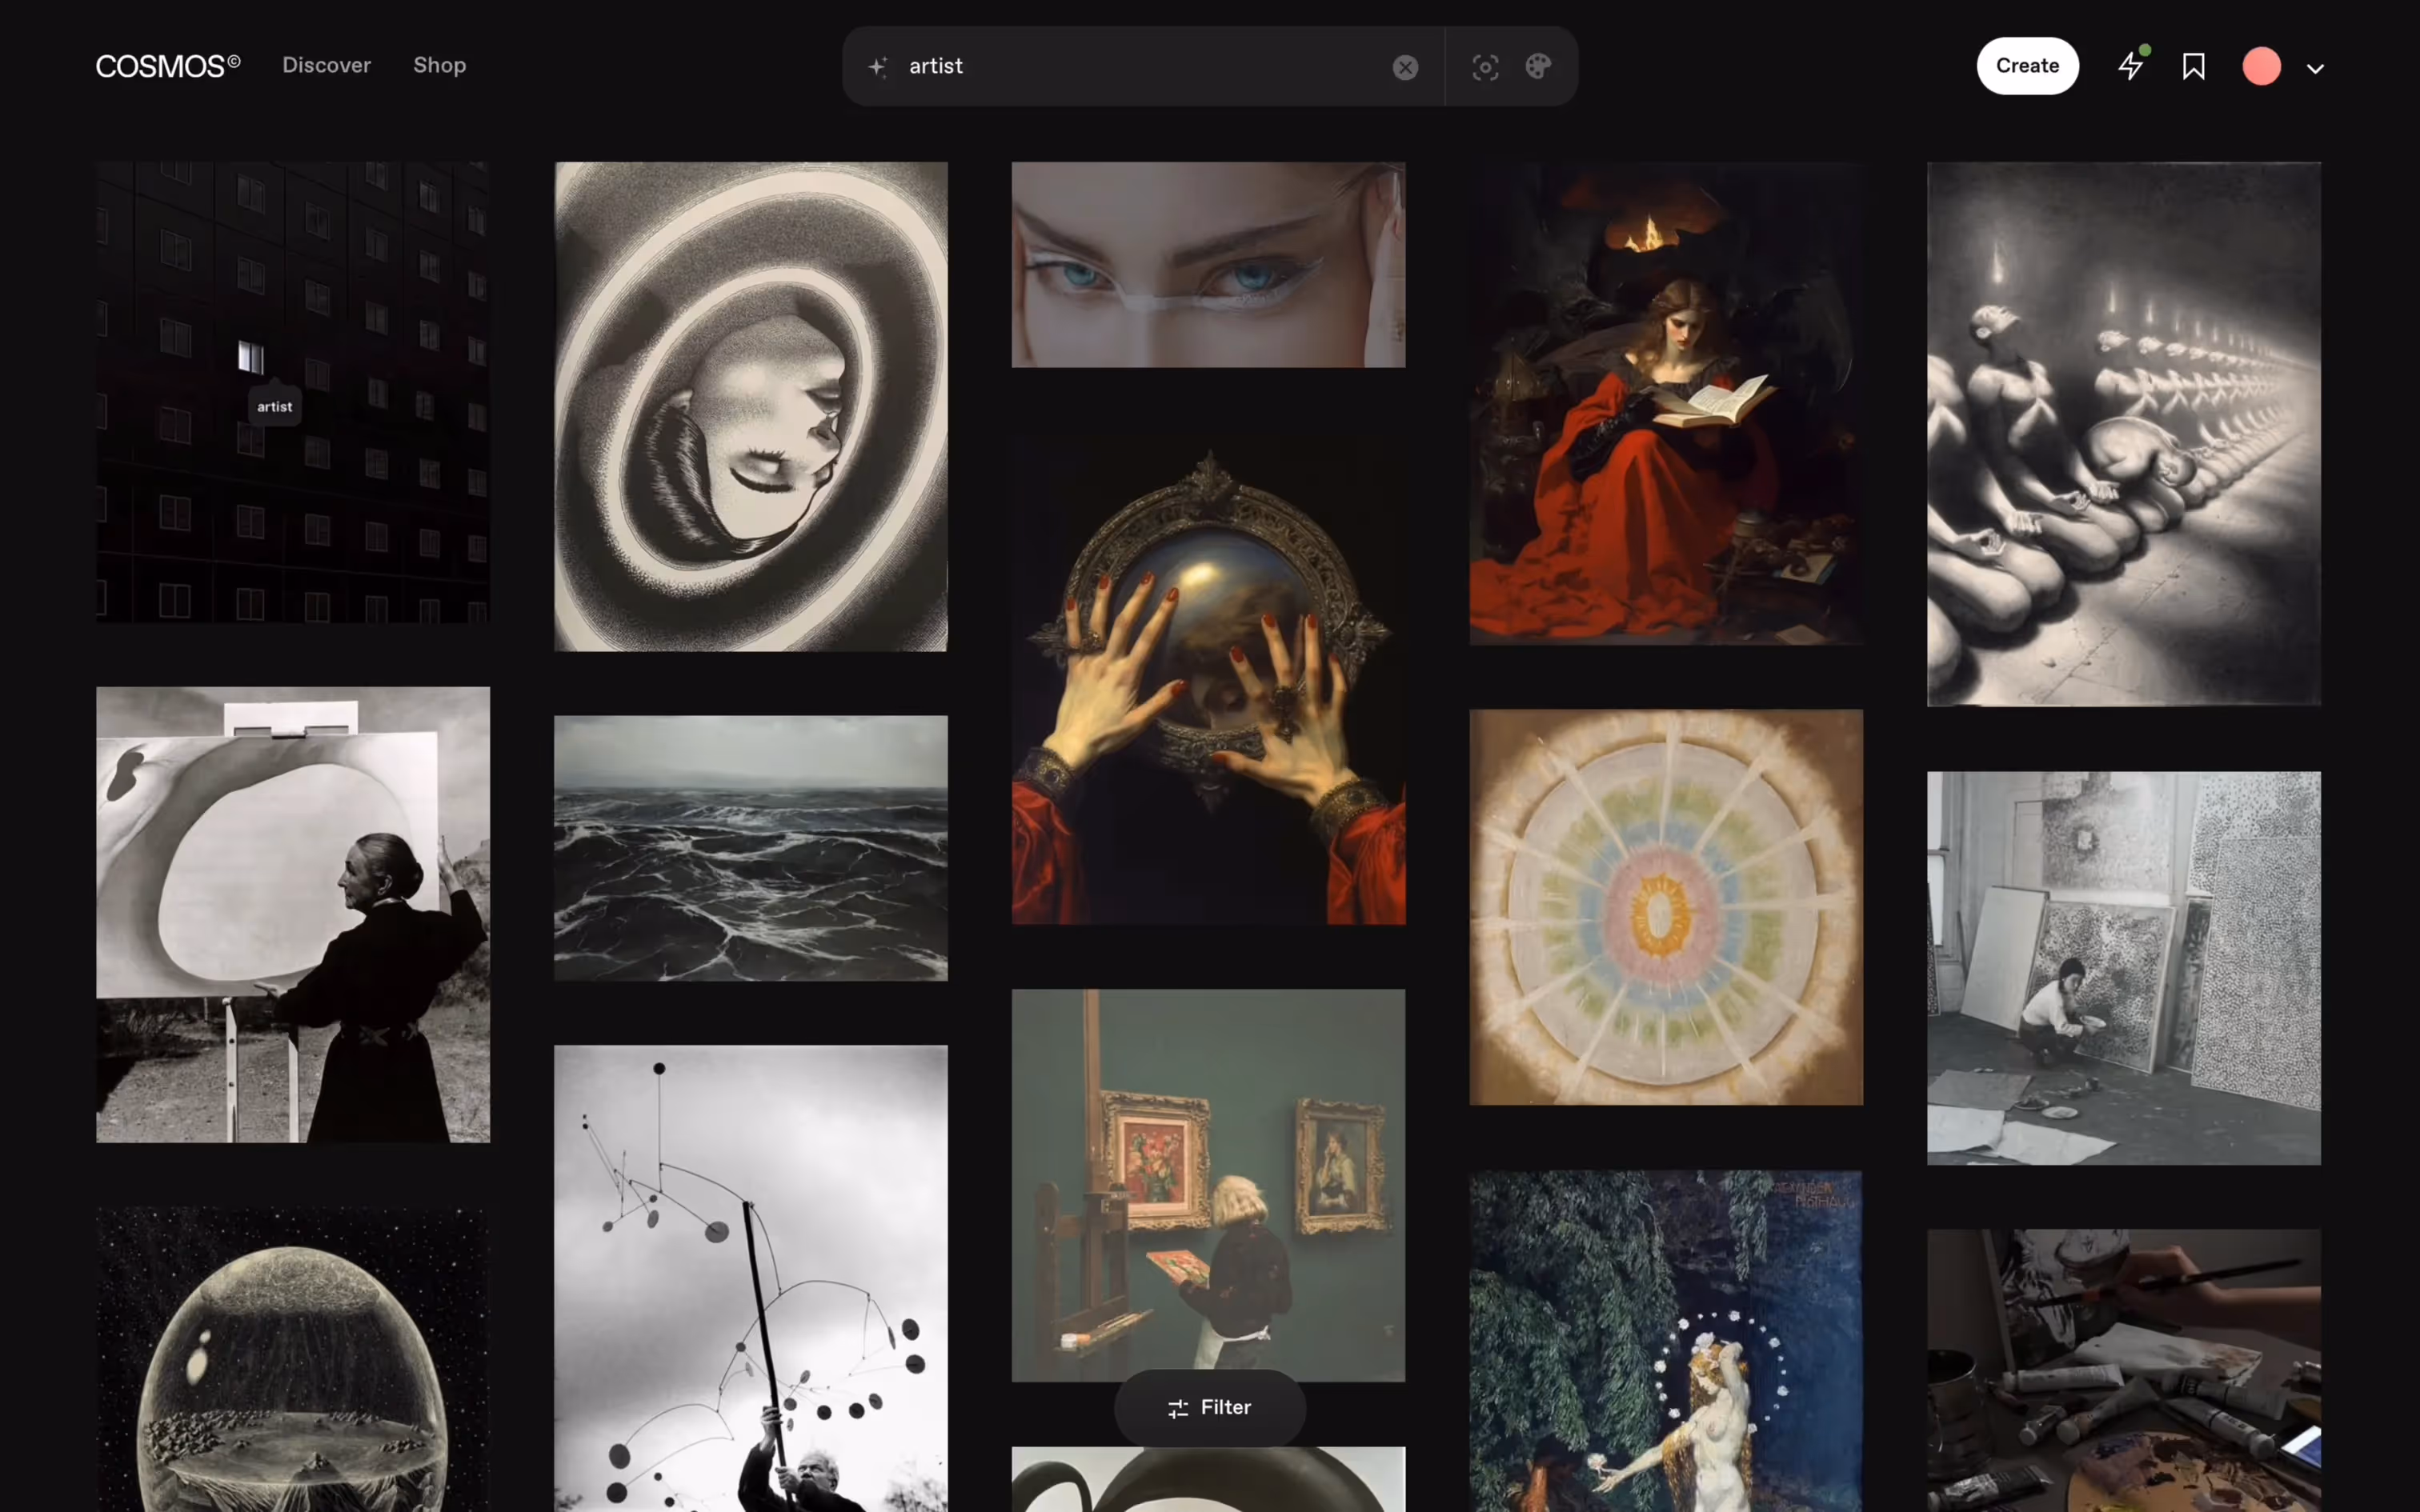Expand the account dropdown chevron
This screenshot has height=1512, width=2420.
[2315, 69]
